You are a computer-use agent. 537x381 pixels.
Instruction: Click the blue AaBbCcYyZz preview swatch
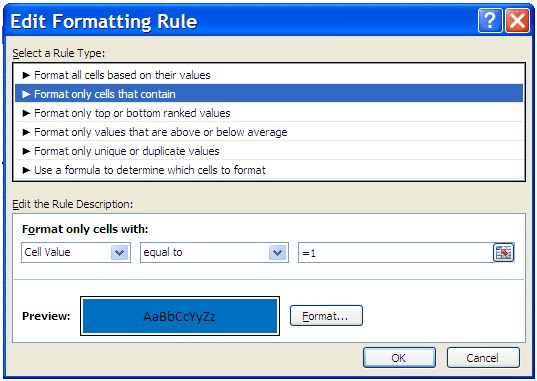[180, 316]
